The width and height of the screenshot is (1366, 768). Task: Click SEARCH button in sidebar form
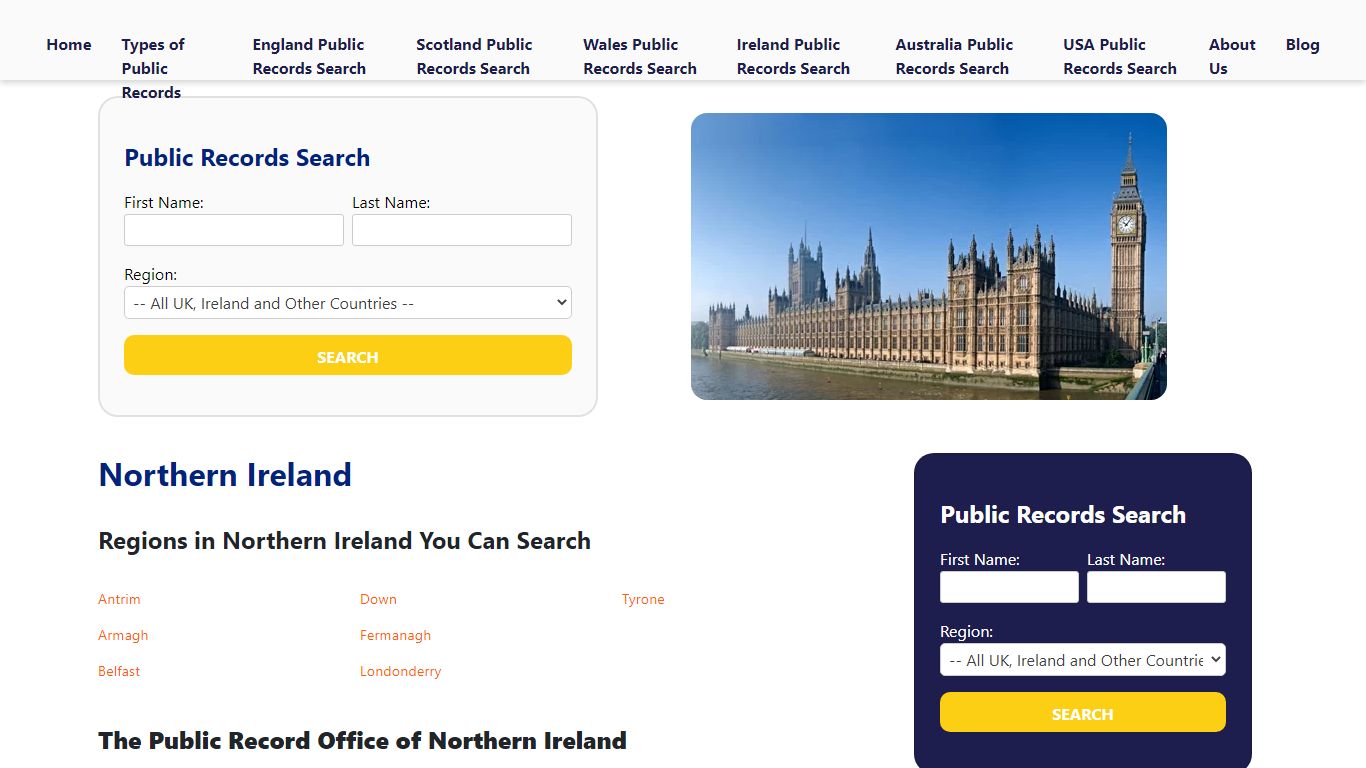point(1083,712)
